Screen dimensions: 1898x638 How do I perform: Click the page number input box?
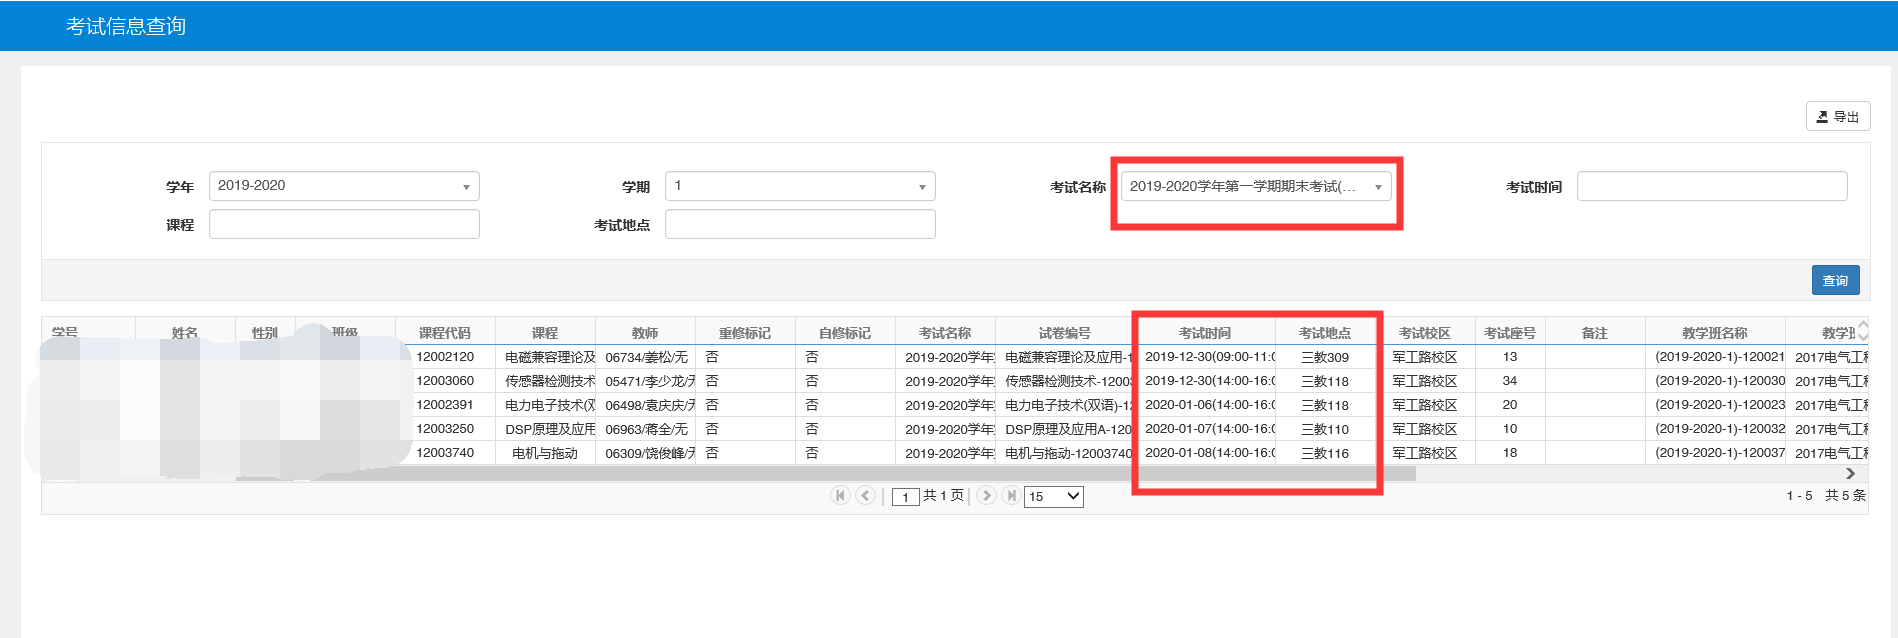pyautogui.click(x=905, y=497)
